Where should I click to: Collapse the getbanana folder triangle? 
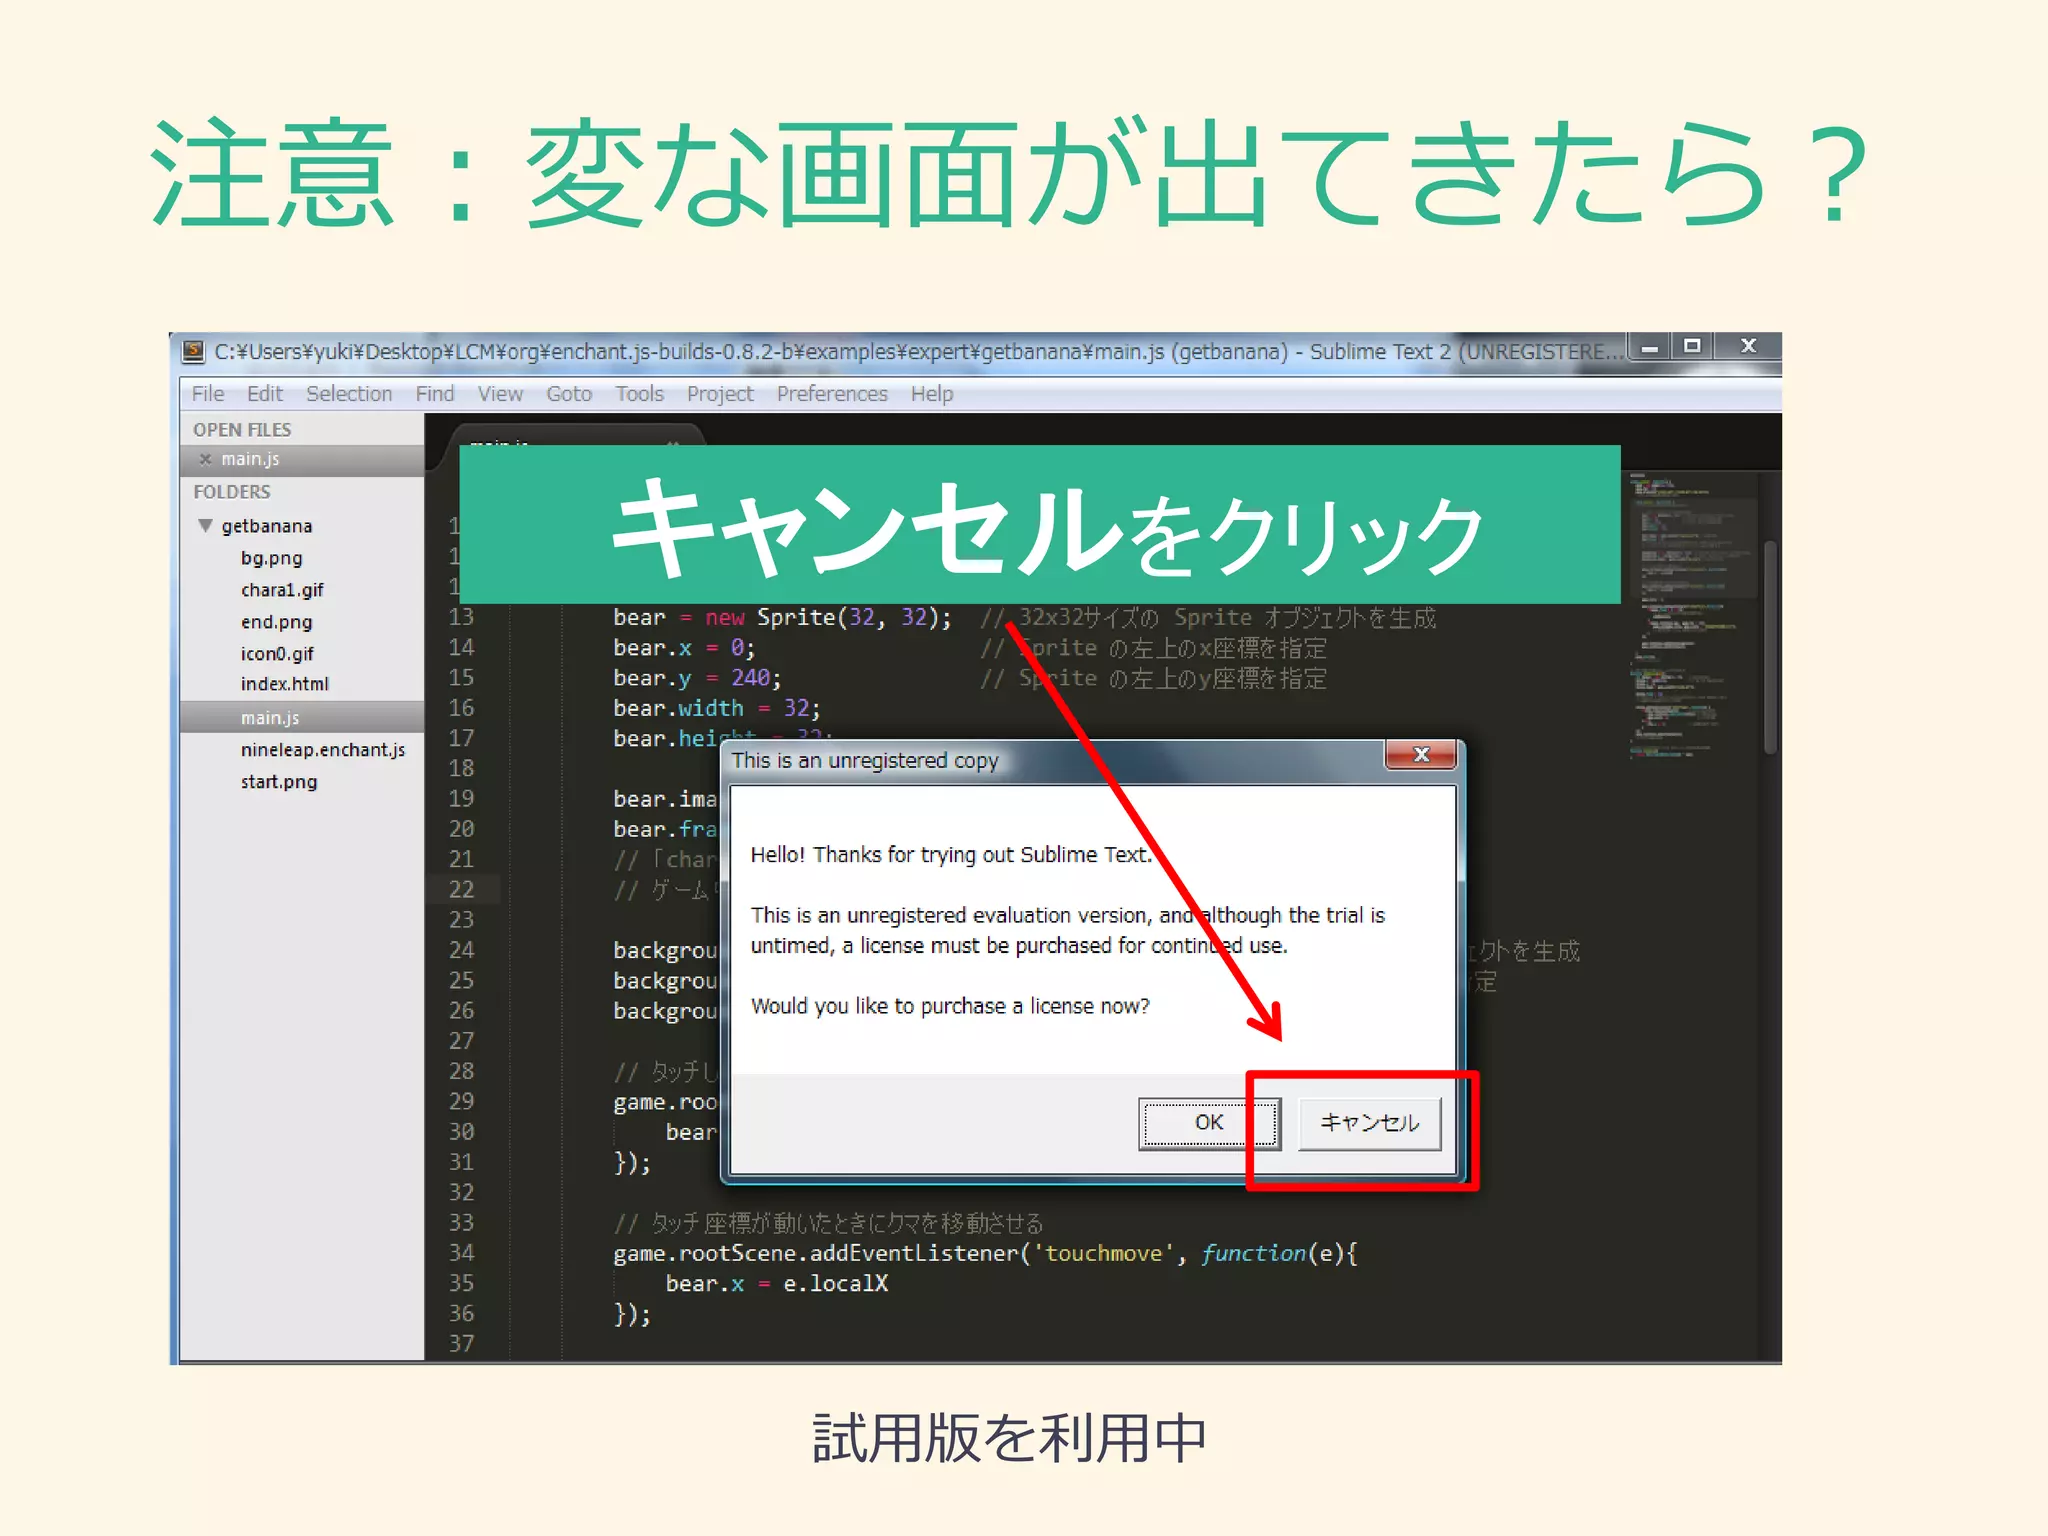pyautogui.click(x=205, y=525)
